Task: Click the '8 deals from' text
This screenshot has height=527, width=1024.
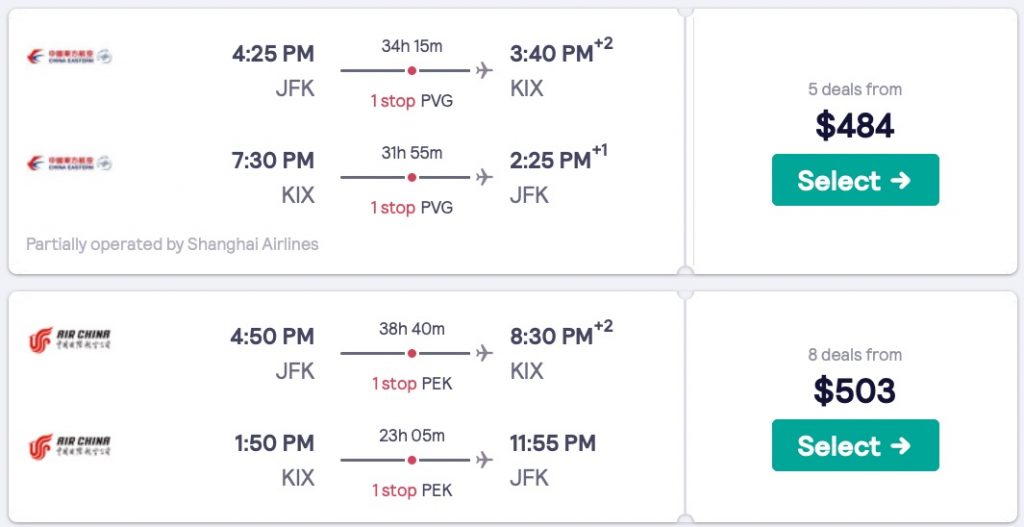Action: [855, 355]
